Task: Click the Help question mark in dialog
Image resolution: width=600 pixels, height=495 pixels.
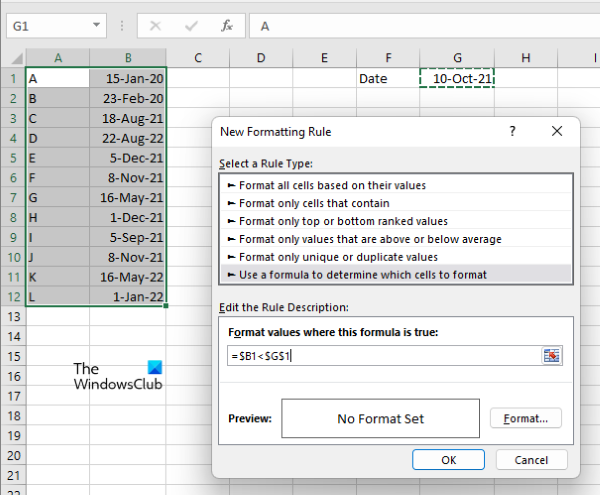Action: click(512, 131)
